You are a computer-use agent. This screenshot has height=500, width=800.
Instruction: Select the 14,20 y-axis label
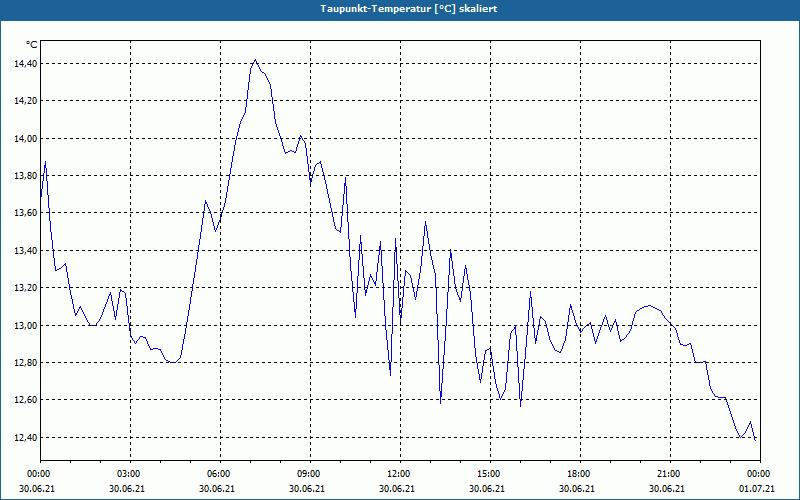(x=25, y=101)
